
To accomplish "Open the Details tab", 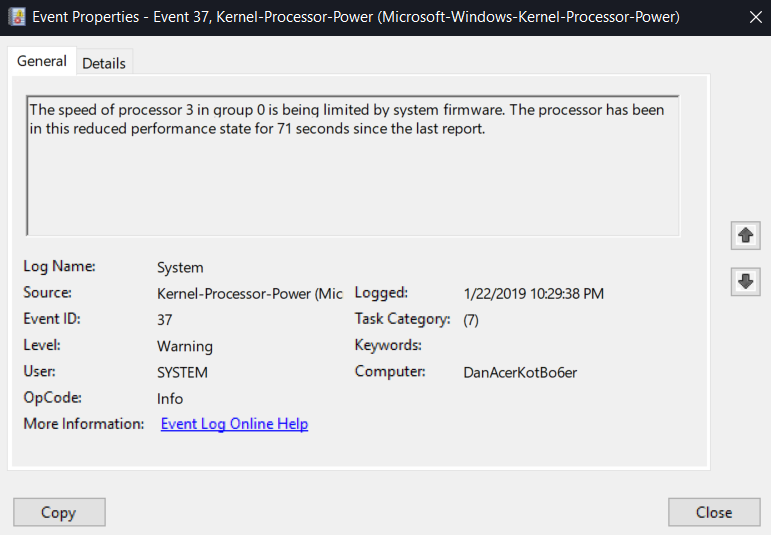I will [104, 63].
